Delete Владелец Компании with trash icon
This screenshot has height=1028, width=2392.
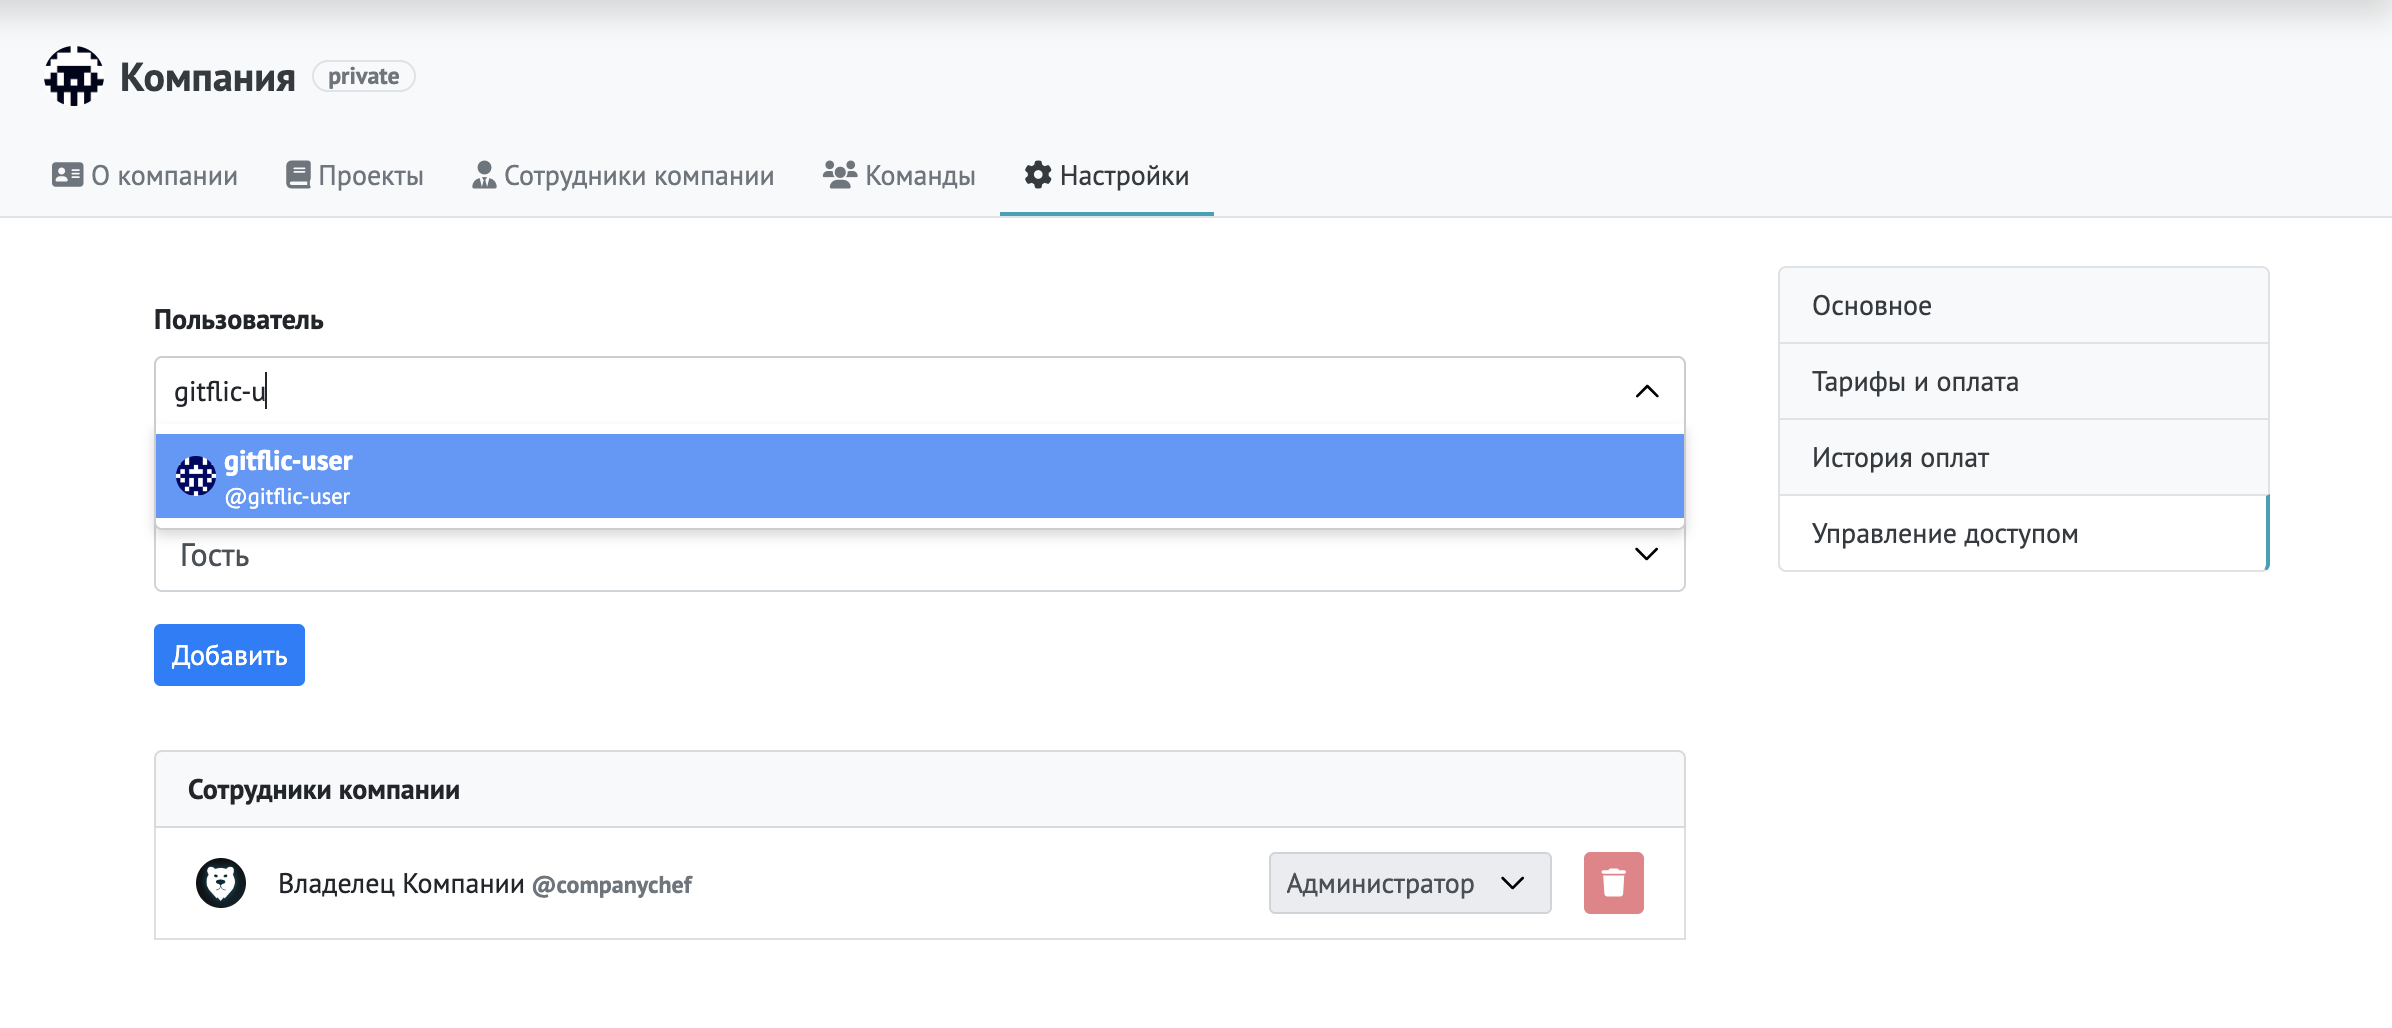tap(1614, 883)
